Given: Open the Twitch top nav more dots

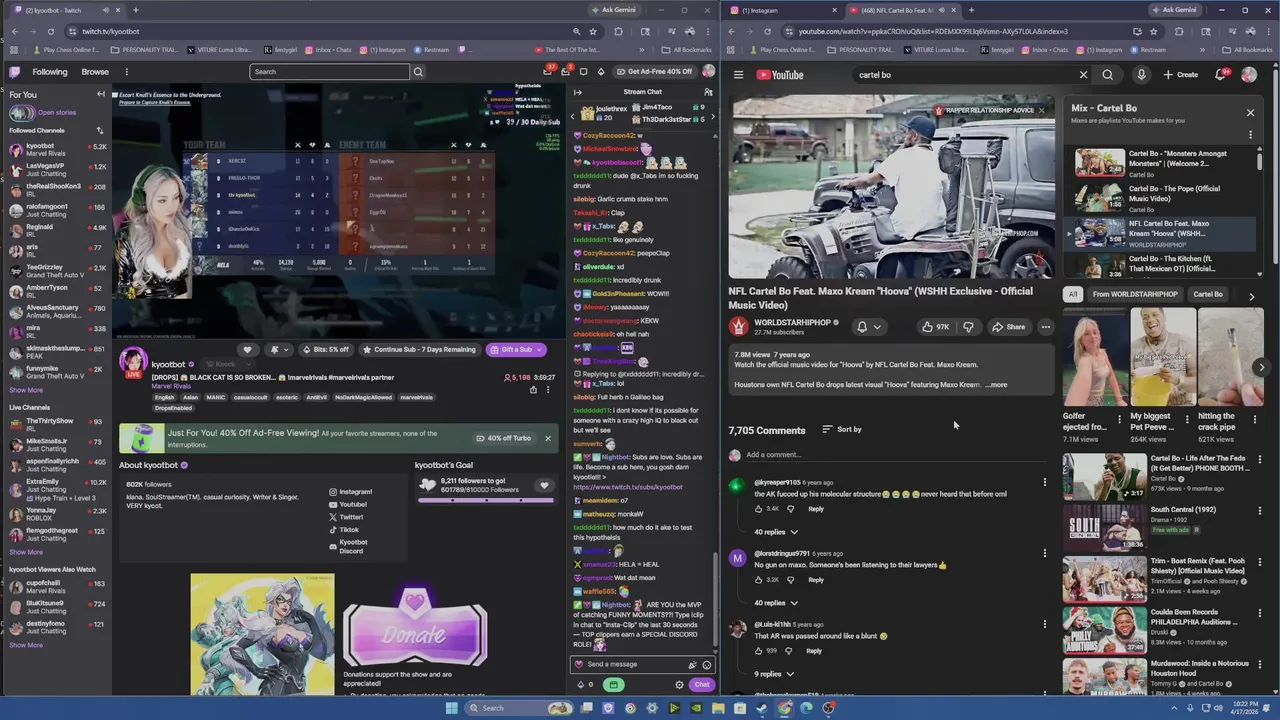Looking at the screenshot, I should point(127,72).
